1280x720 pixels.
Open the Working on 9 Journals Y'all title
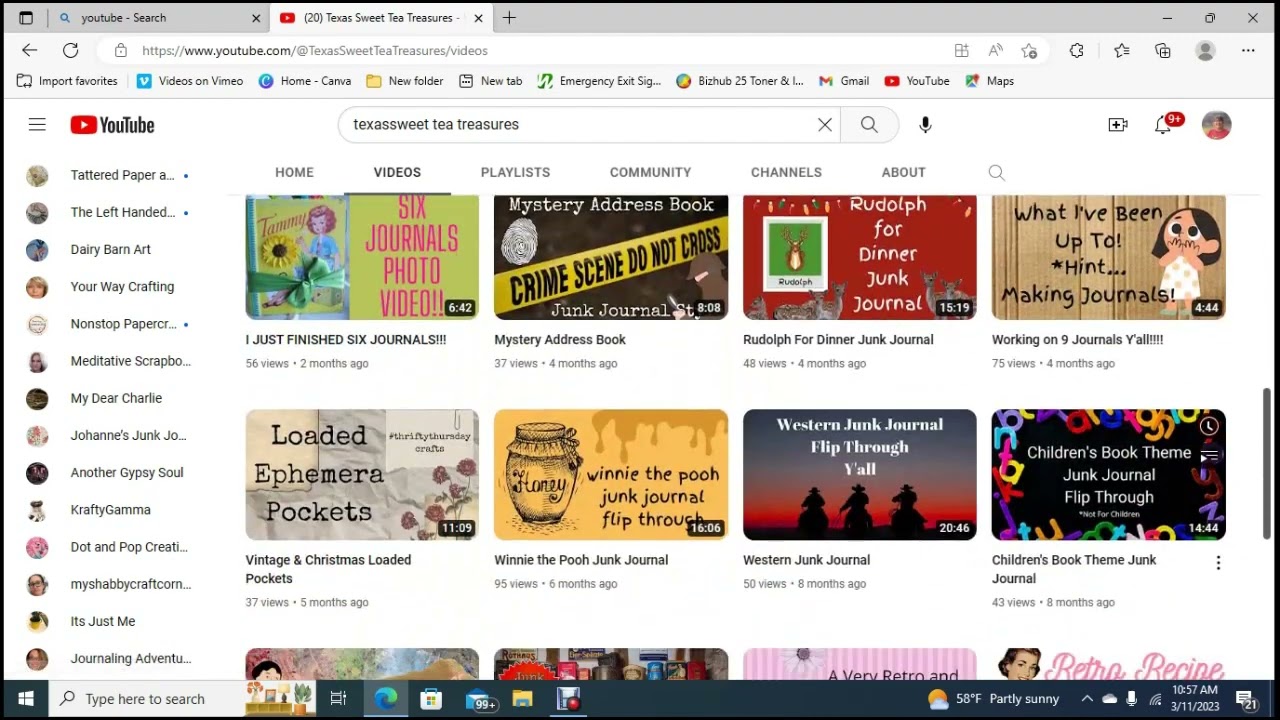1077,340
